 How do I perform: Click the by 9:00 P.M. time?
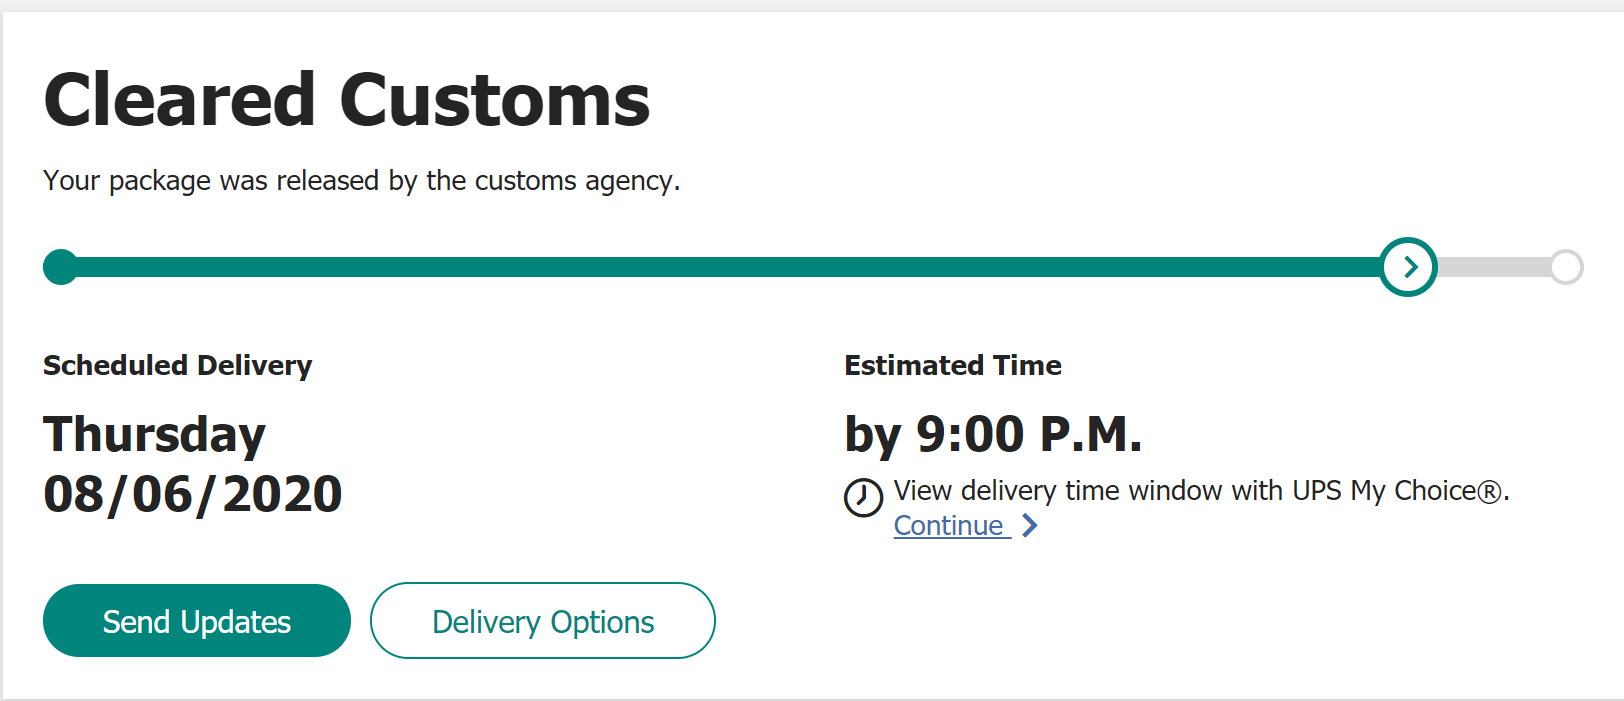(x=993, y=435)
